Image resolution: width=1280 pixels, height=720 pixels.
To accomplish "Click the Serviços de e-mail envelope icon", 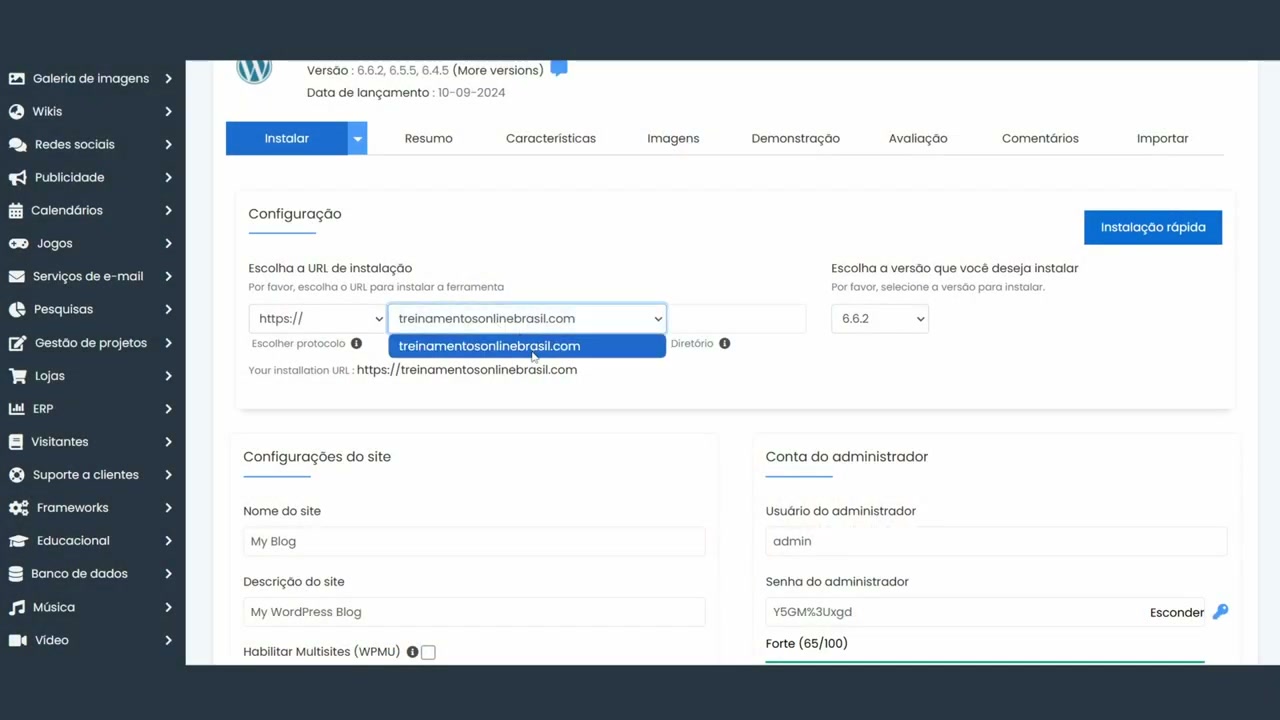I will [16, 276].
